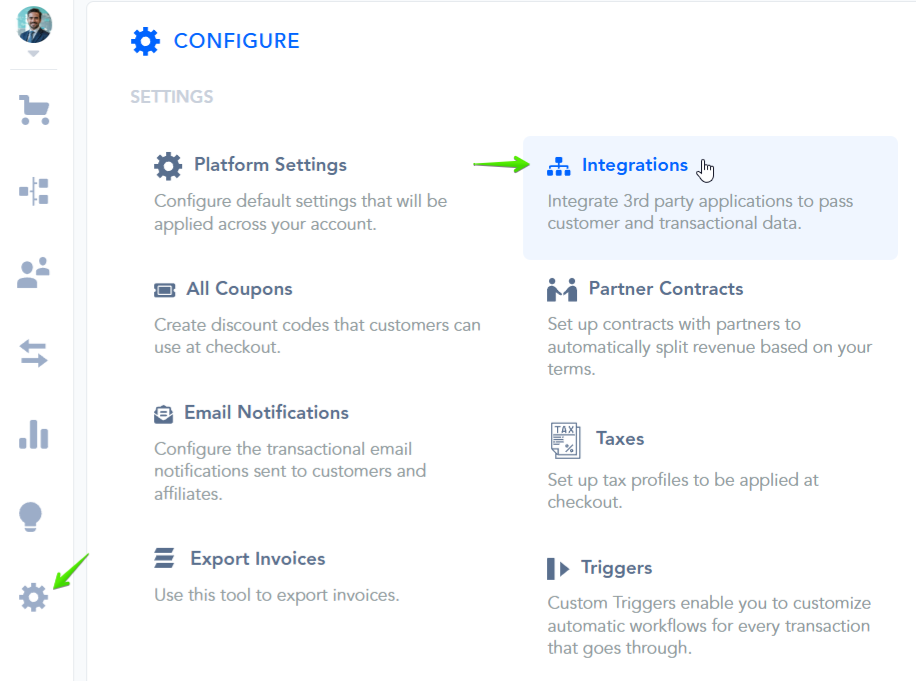Open the customers people sidebar icon
The width and height of the screenshot is (916, 681).
34,272
